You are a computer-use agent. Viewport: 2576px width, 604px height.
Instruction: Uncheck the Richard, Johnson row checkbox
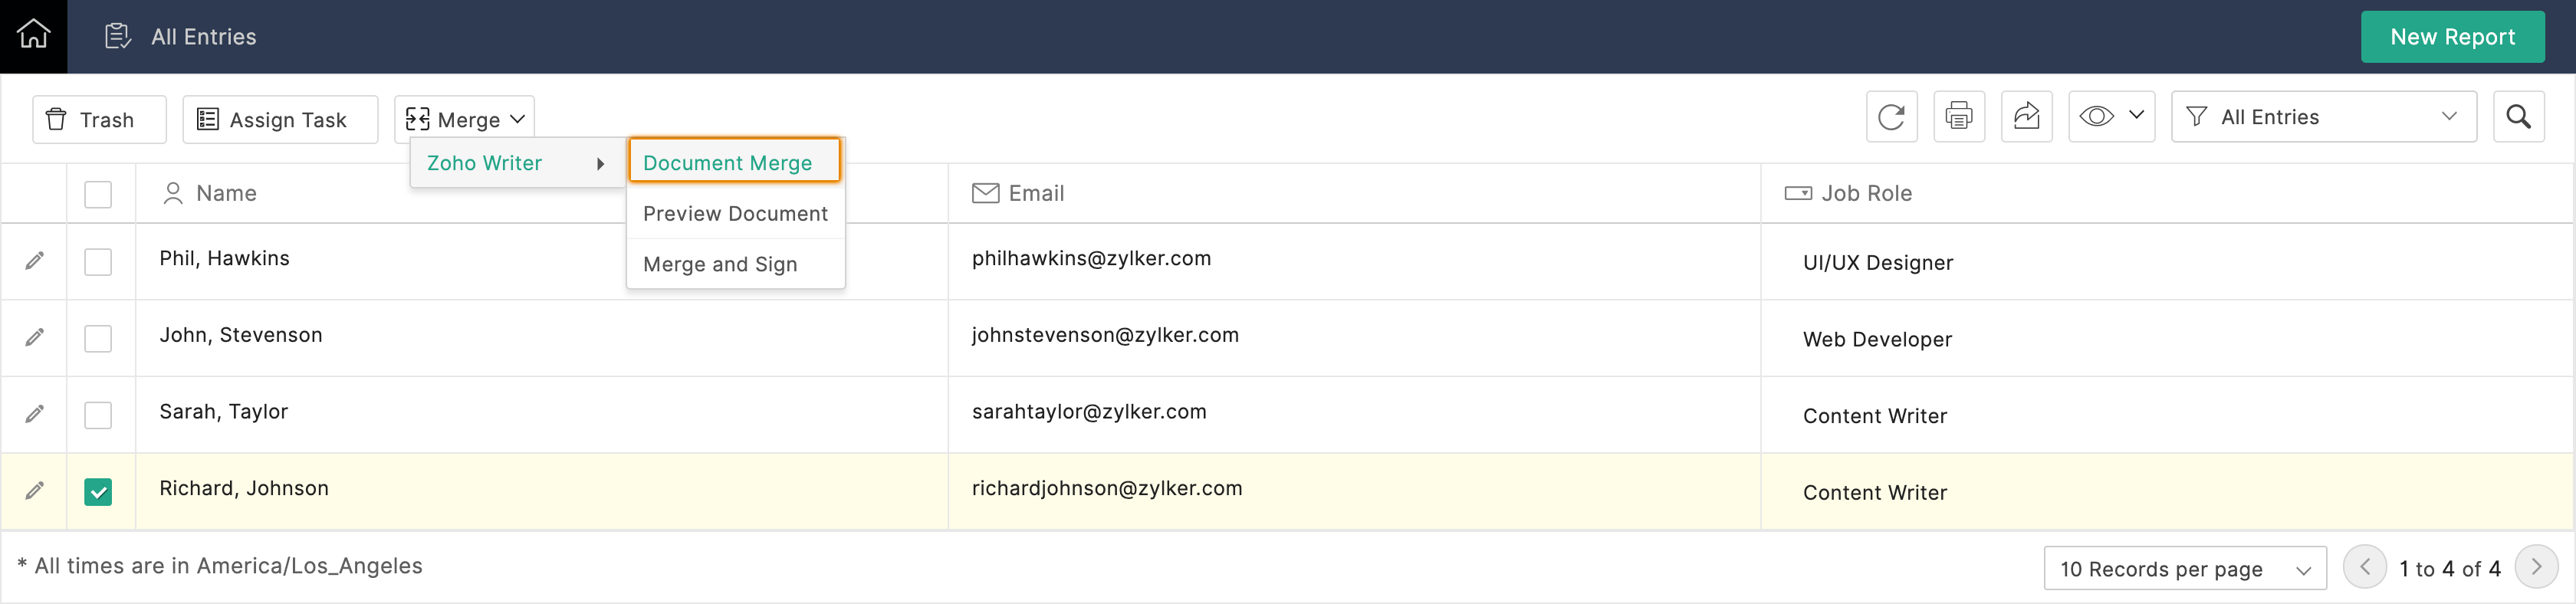98,492
